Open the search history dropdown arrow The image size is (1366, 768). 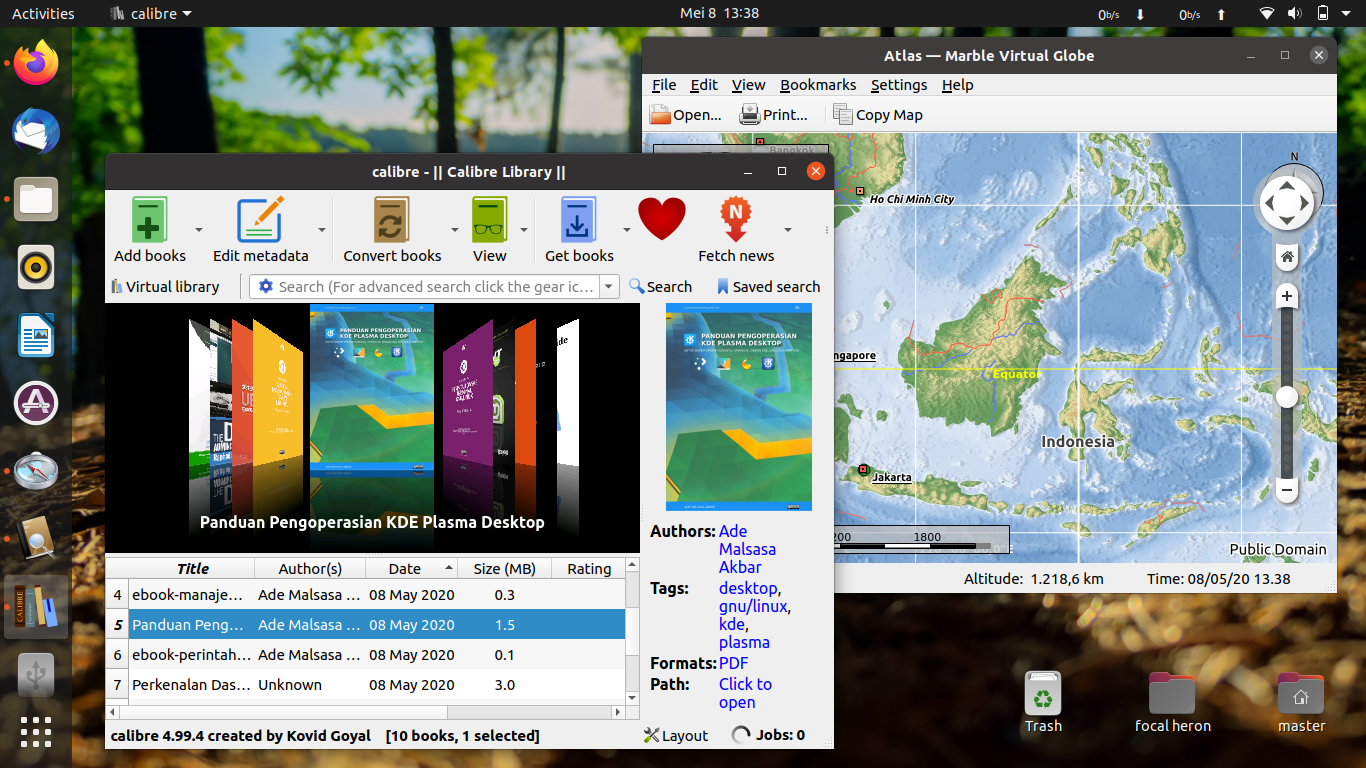pyautogui.click(x=609, y=287)
